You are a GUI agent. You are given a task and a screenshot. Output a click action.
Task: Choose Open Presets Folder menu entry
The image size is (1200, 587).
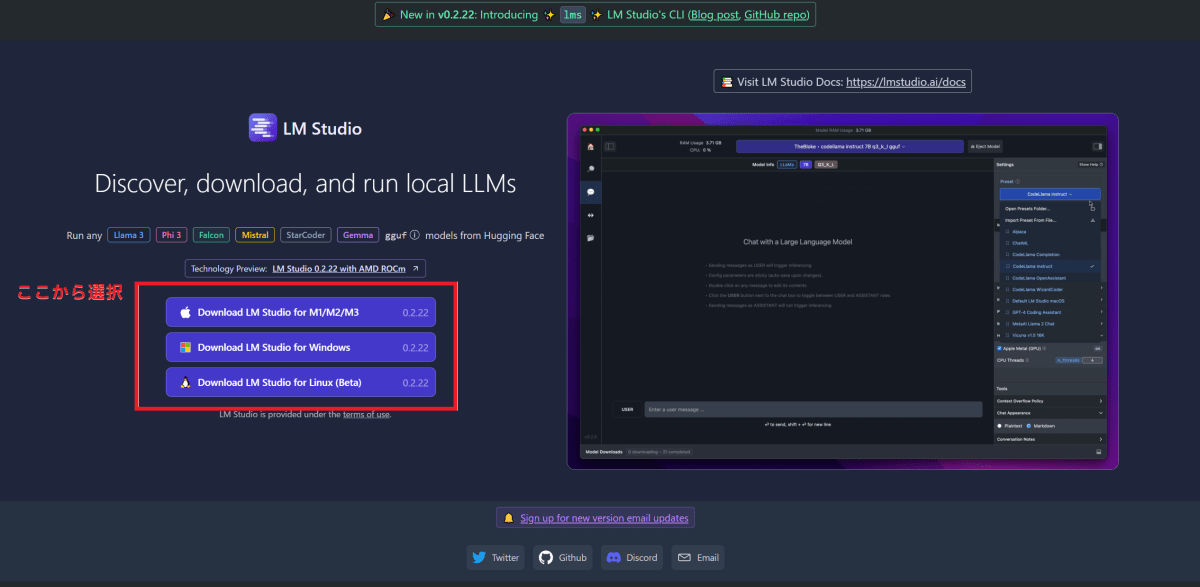pos(1049,208)
